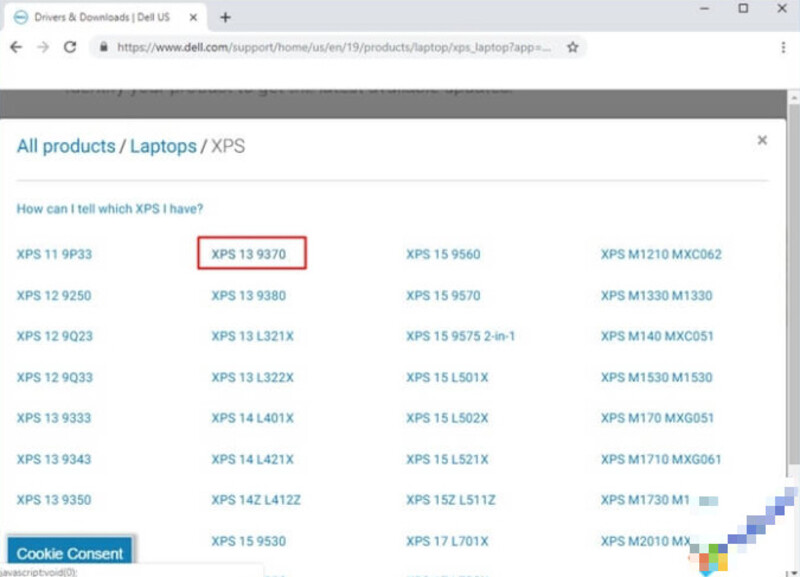Choose XPS 13 9350
Image resolution: width=800 pixels, height=577 pixels.
click(x=54, y=500)
